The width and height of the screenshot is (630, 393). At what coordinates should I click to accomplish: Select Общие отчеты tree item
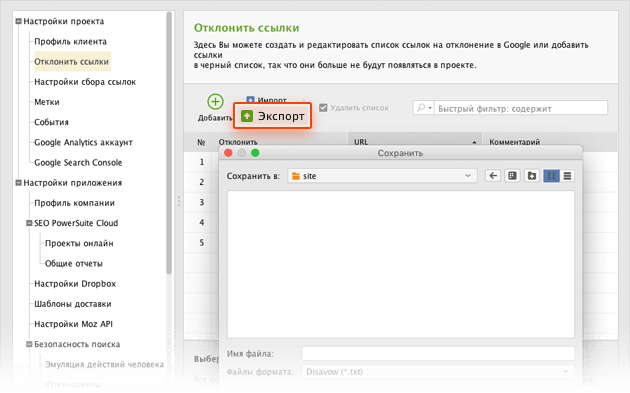(x=74, y=264)
